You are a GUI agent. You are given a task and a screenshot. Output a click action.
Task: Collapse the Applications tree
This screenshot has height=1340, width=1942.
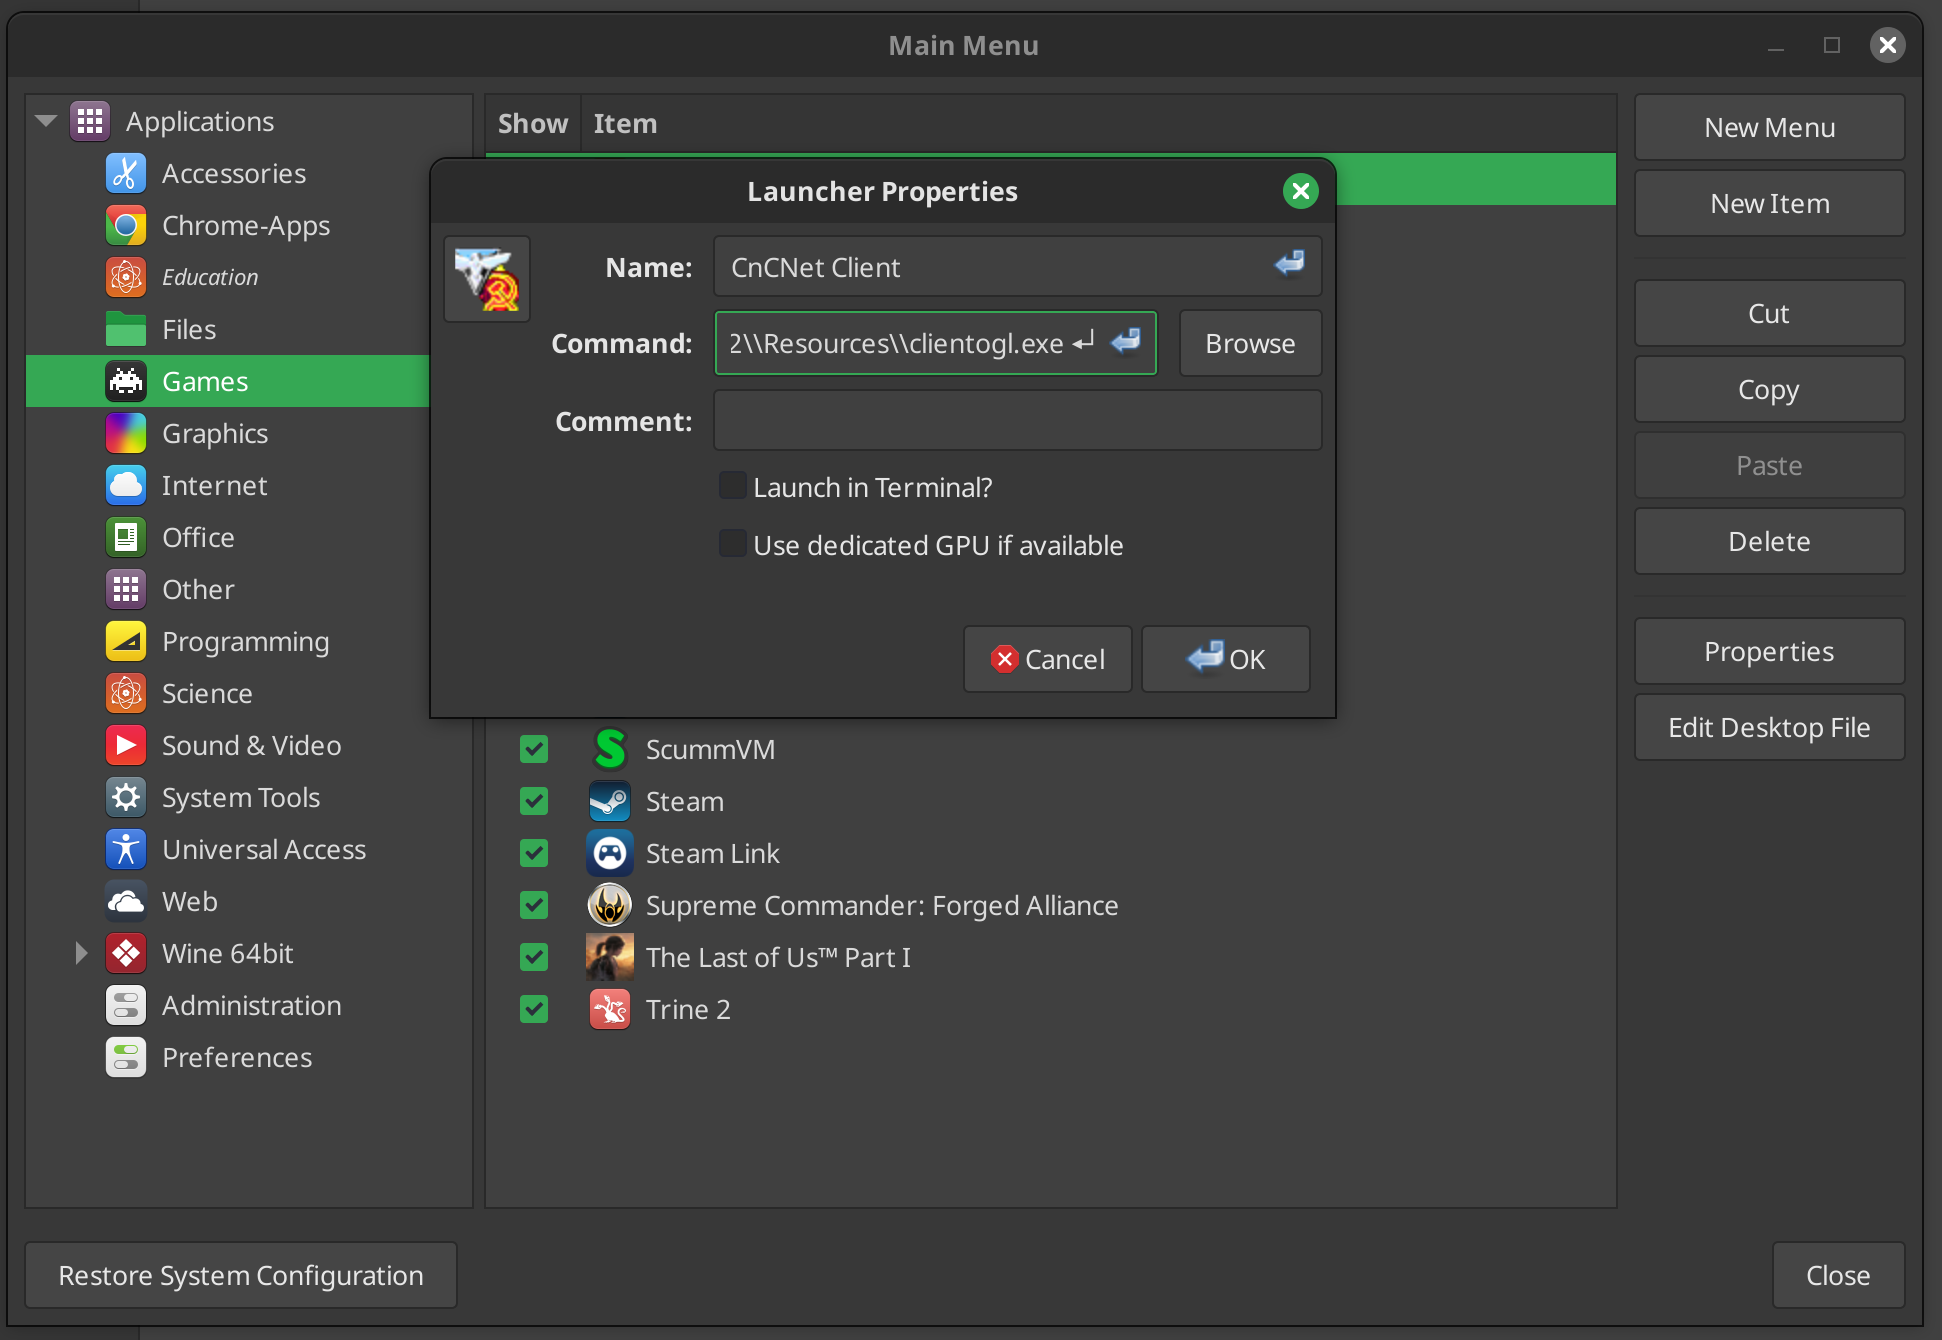click(x=46, y=121)
